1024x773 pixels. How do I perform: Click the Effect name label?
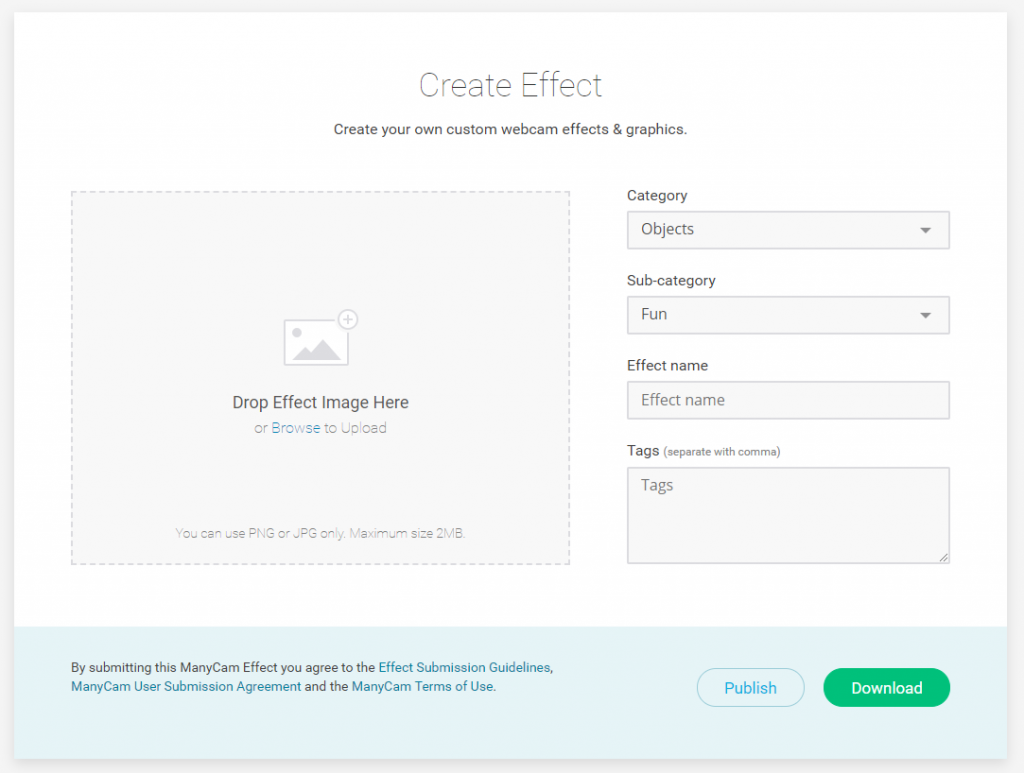click(667, 365)
